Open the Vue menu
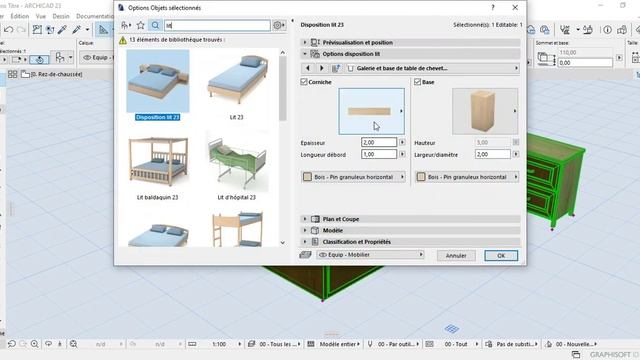 point(40,16)
